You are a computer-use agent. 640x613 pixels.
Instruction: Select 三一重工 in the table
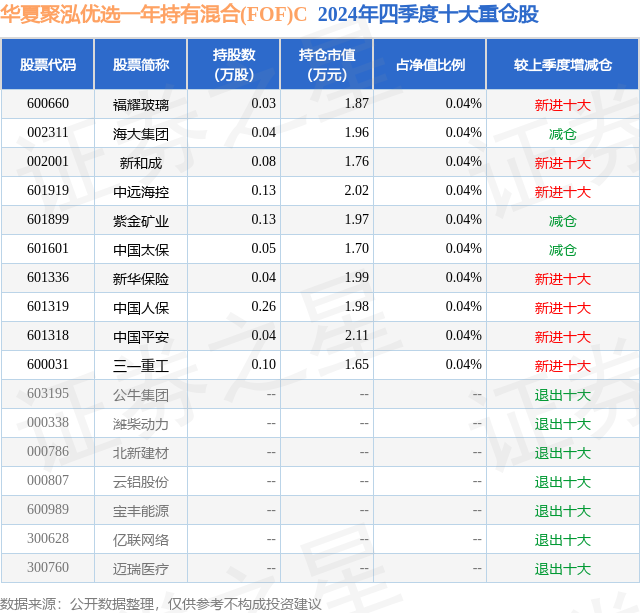[x=141, y=366]
